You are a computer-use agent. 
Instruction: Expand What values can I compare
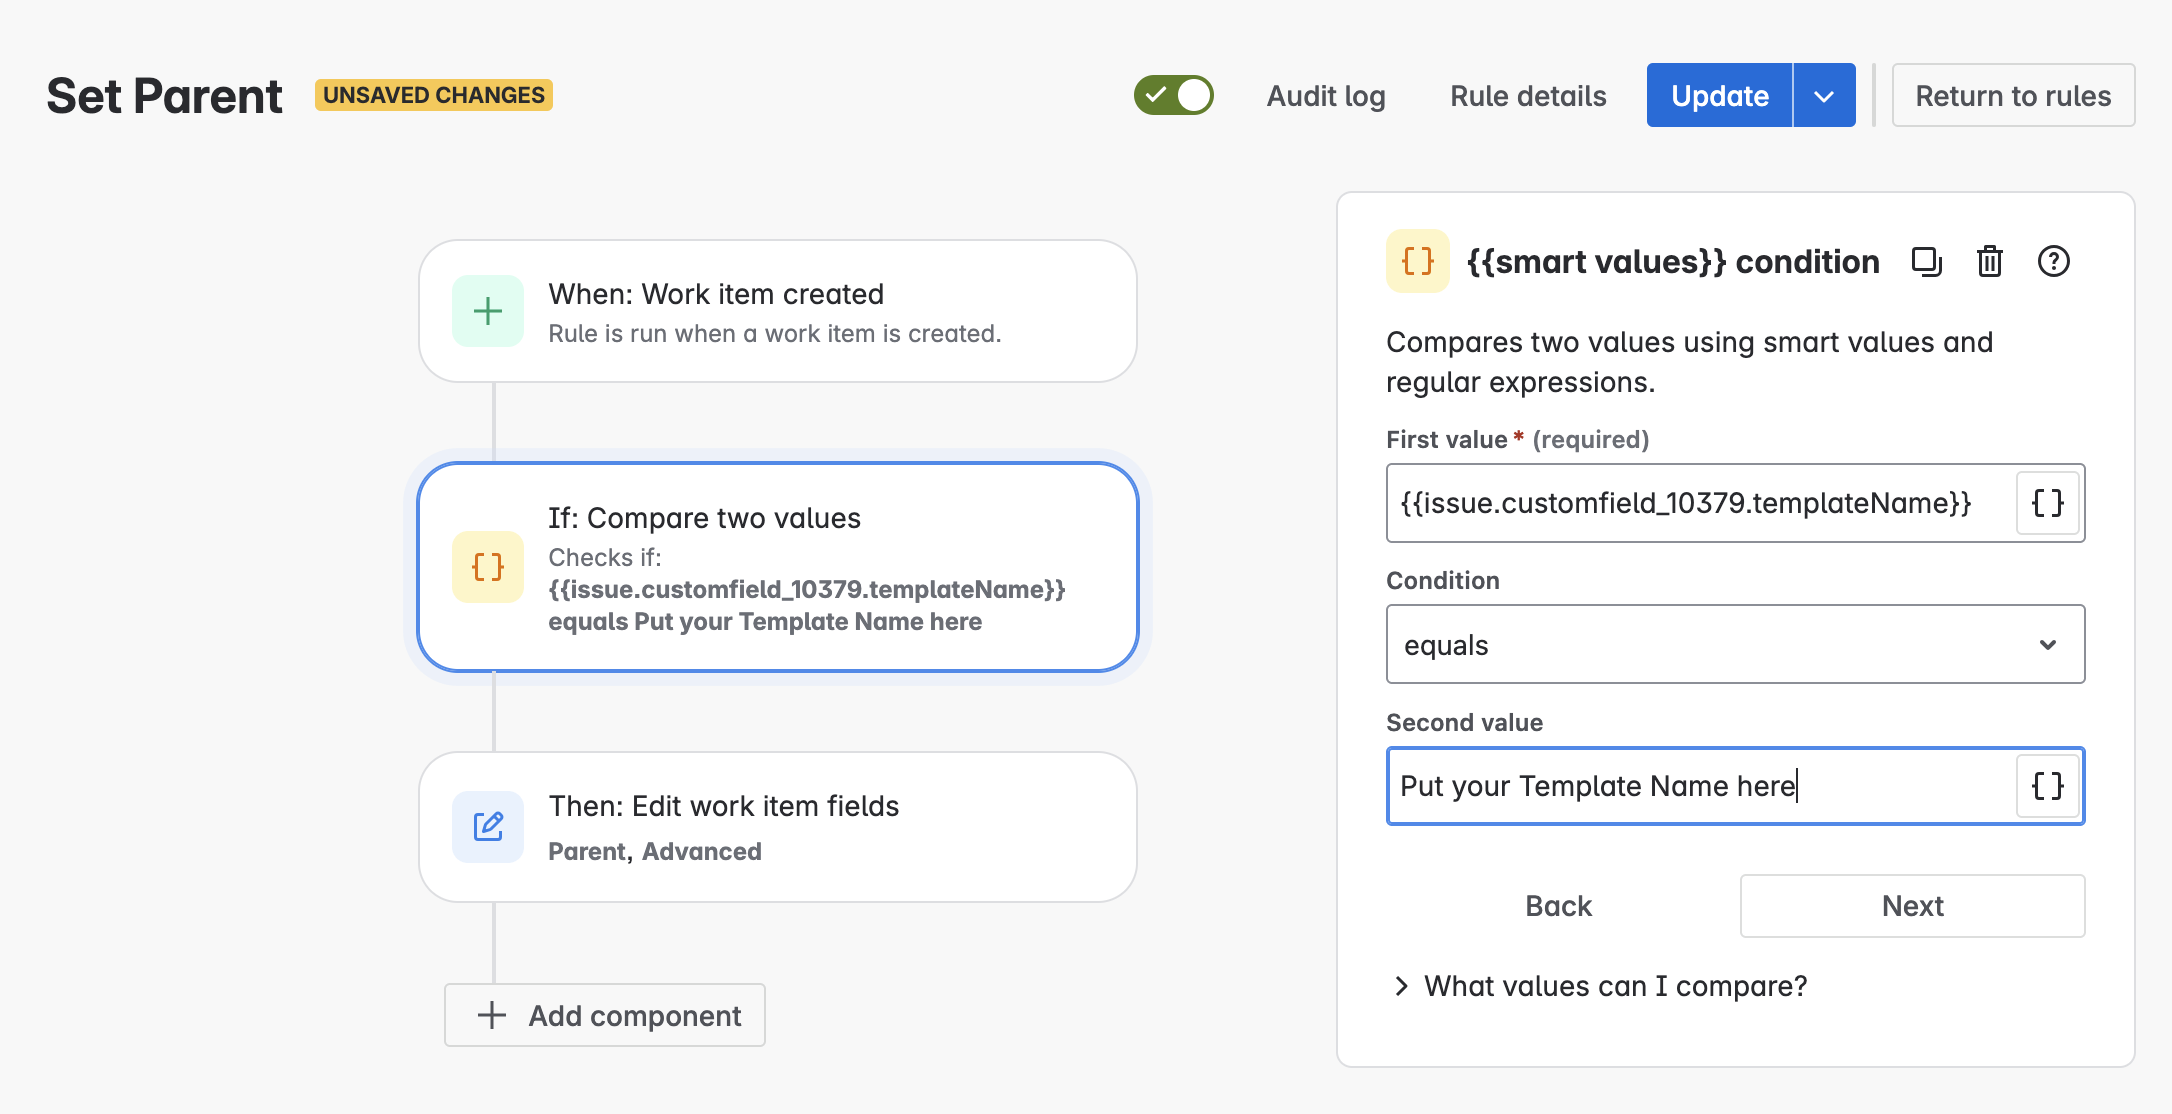point(1600,986)
